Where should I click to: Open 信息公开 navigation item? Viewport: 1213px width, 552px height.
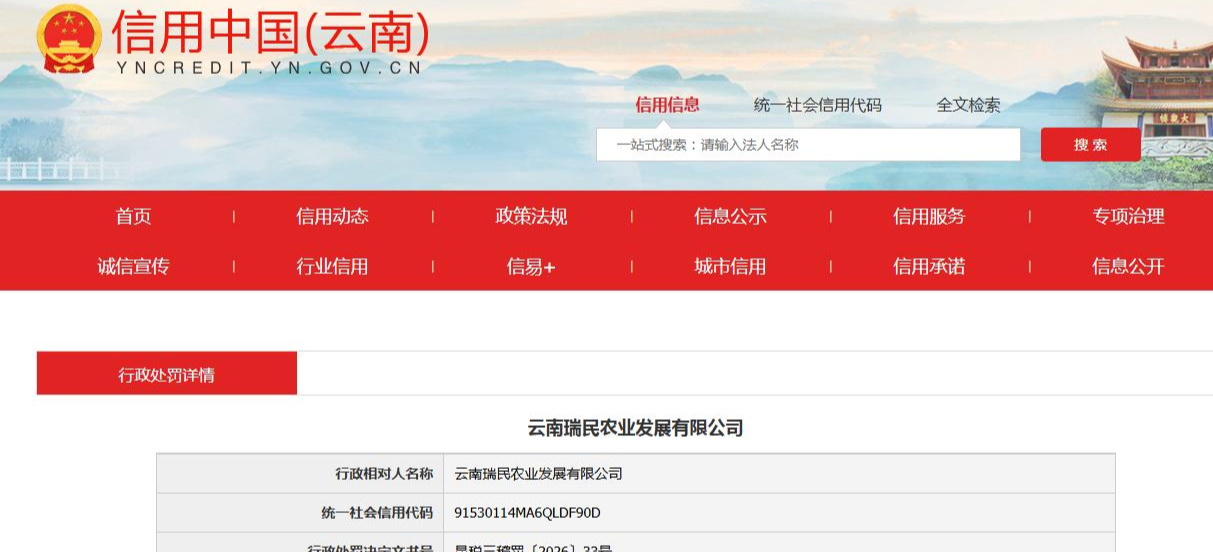(1128, 266)
